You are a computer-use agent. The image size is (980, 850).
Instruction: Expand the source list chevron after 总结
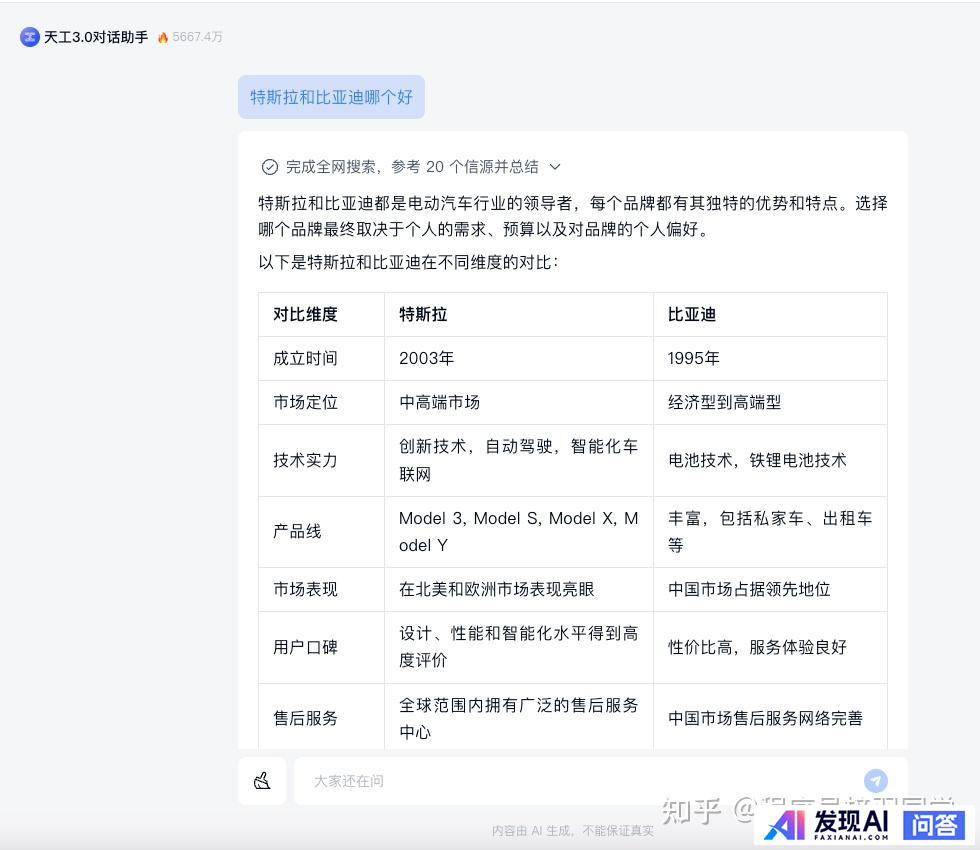[556, 167]
